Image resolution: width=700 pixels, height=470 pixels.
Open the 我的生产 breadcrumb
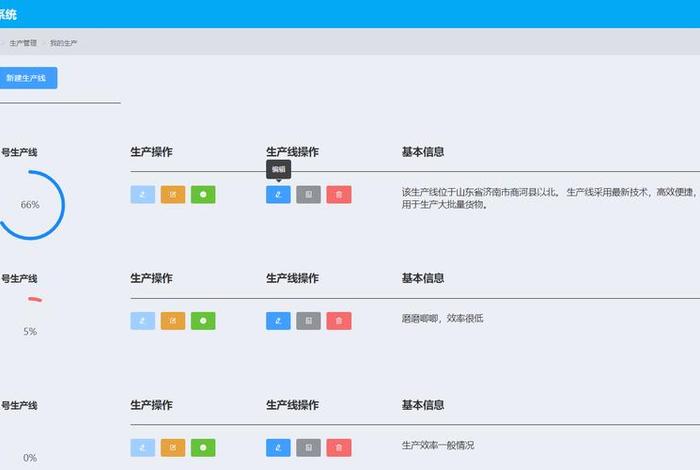[x=63, y=43]
